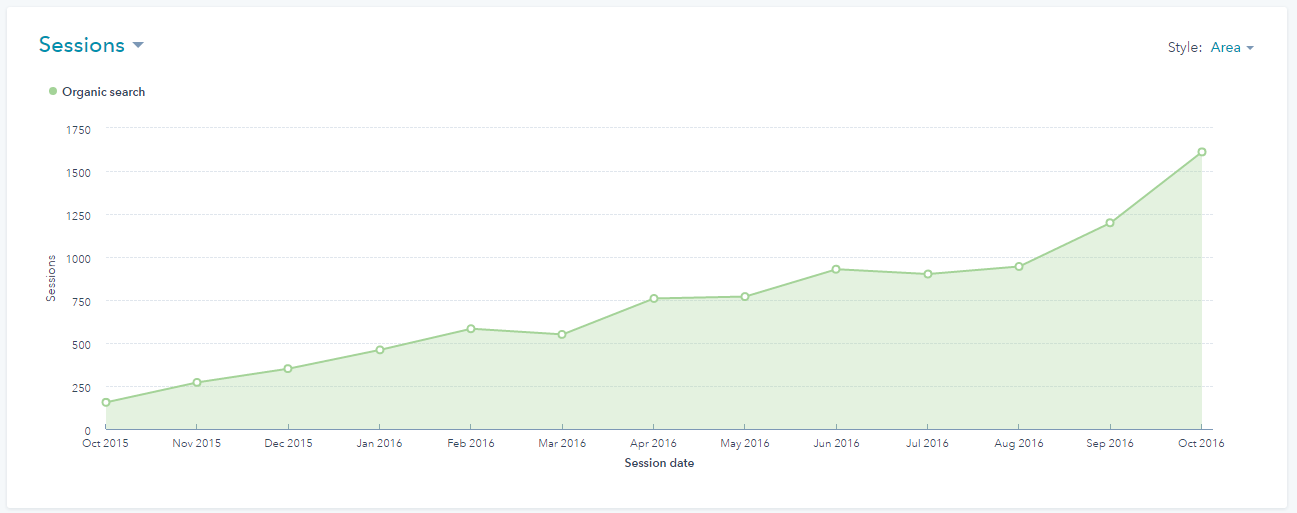Click the Jun 2016 data point
Image resolution: width=1297 pixels, height=513 pixels.
836,269
